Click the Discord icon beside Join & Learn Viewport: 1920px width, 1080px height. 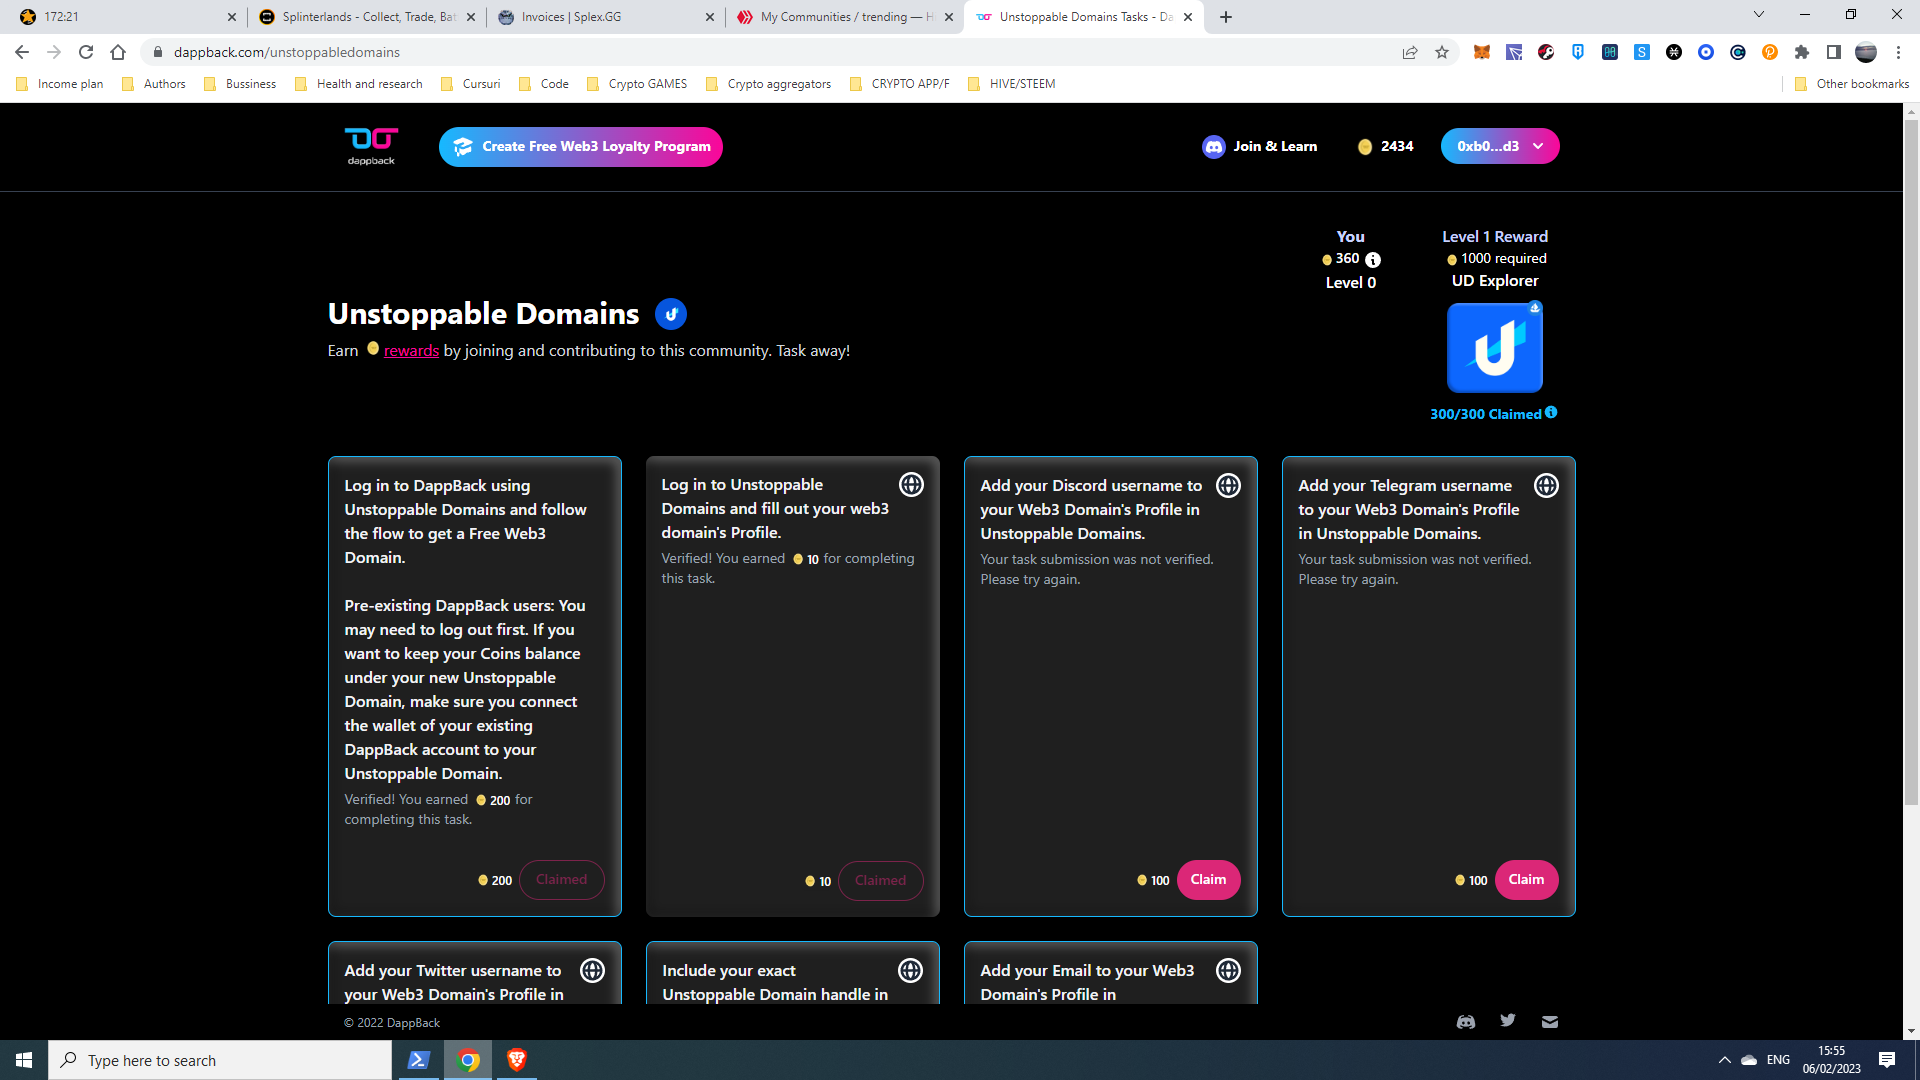coord(1213,147)
